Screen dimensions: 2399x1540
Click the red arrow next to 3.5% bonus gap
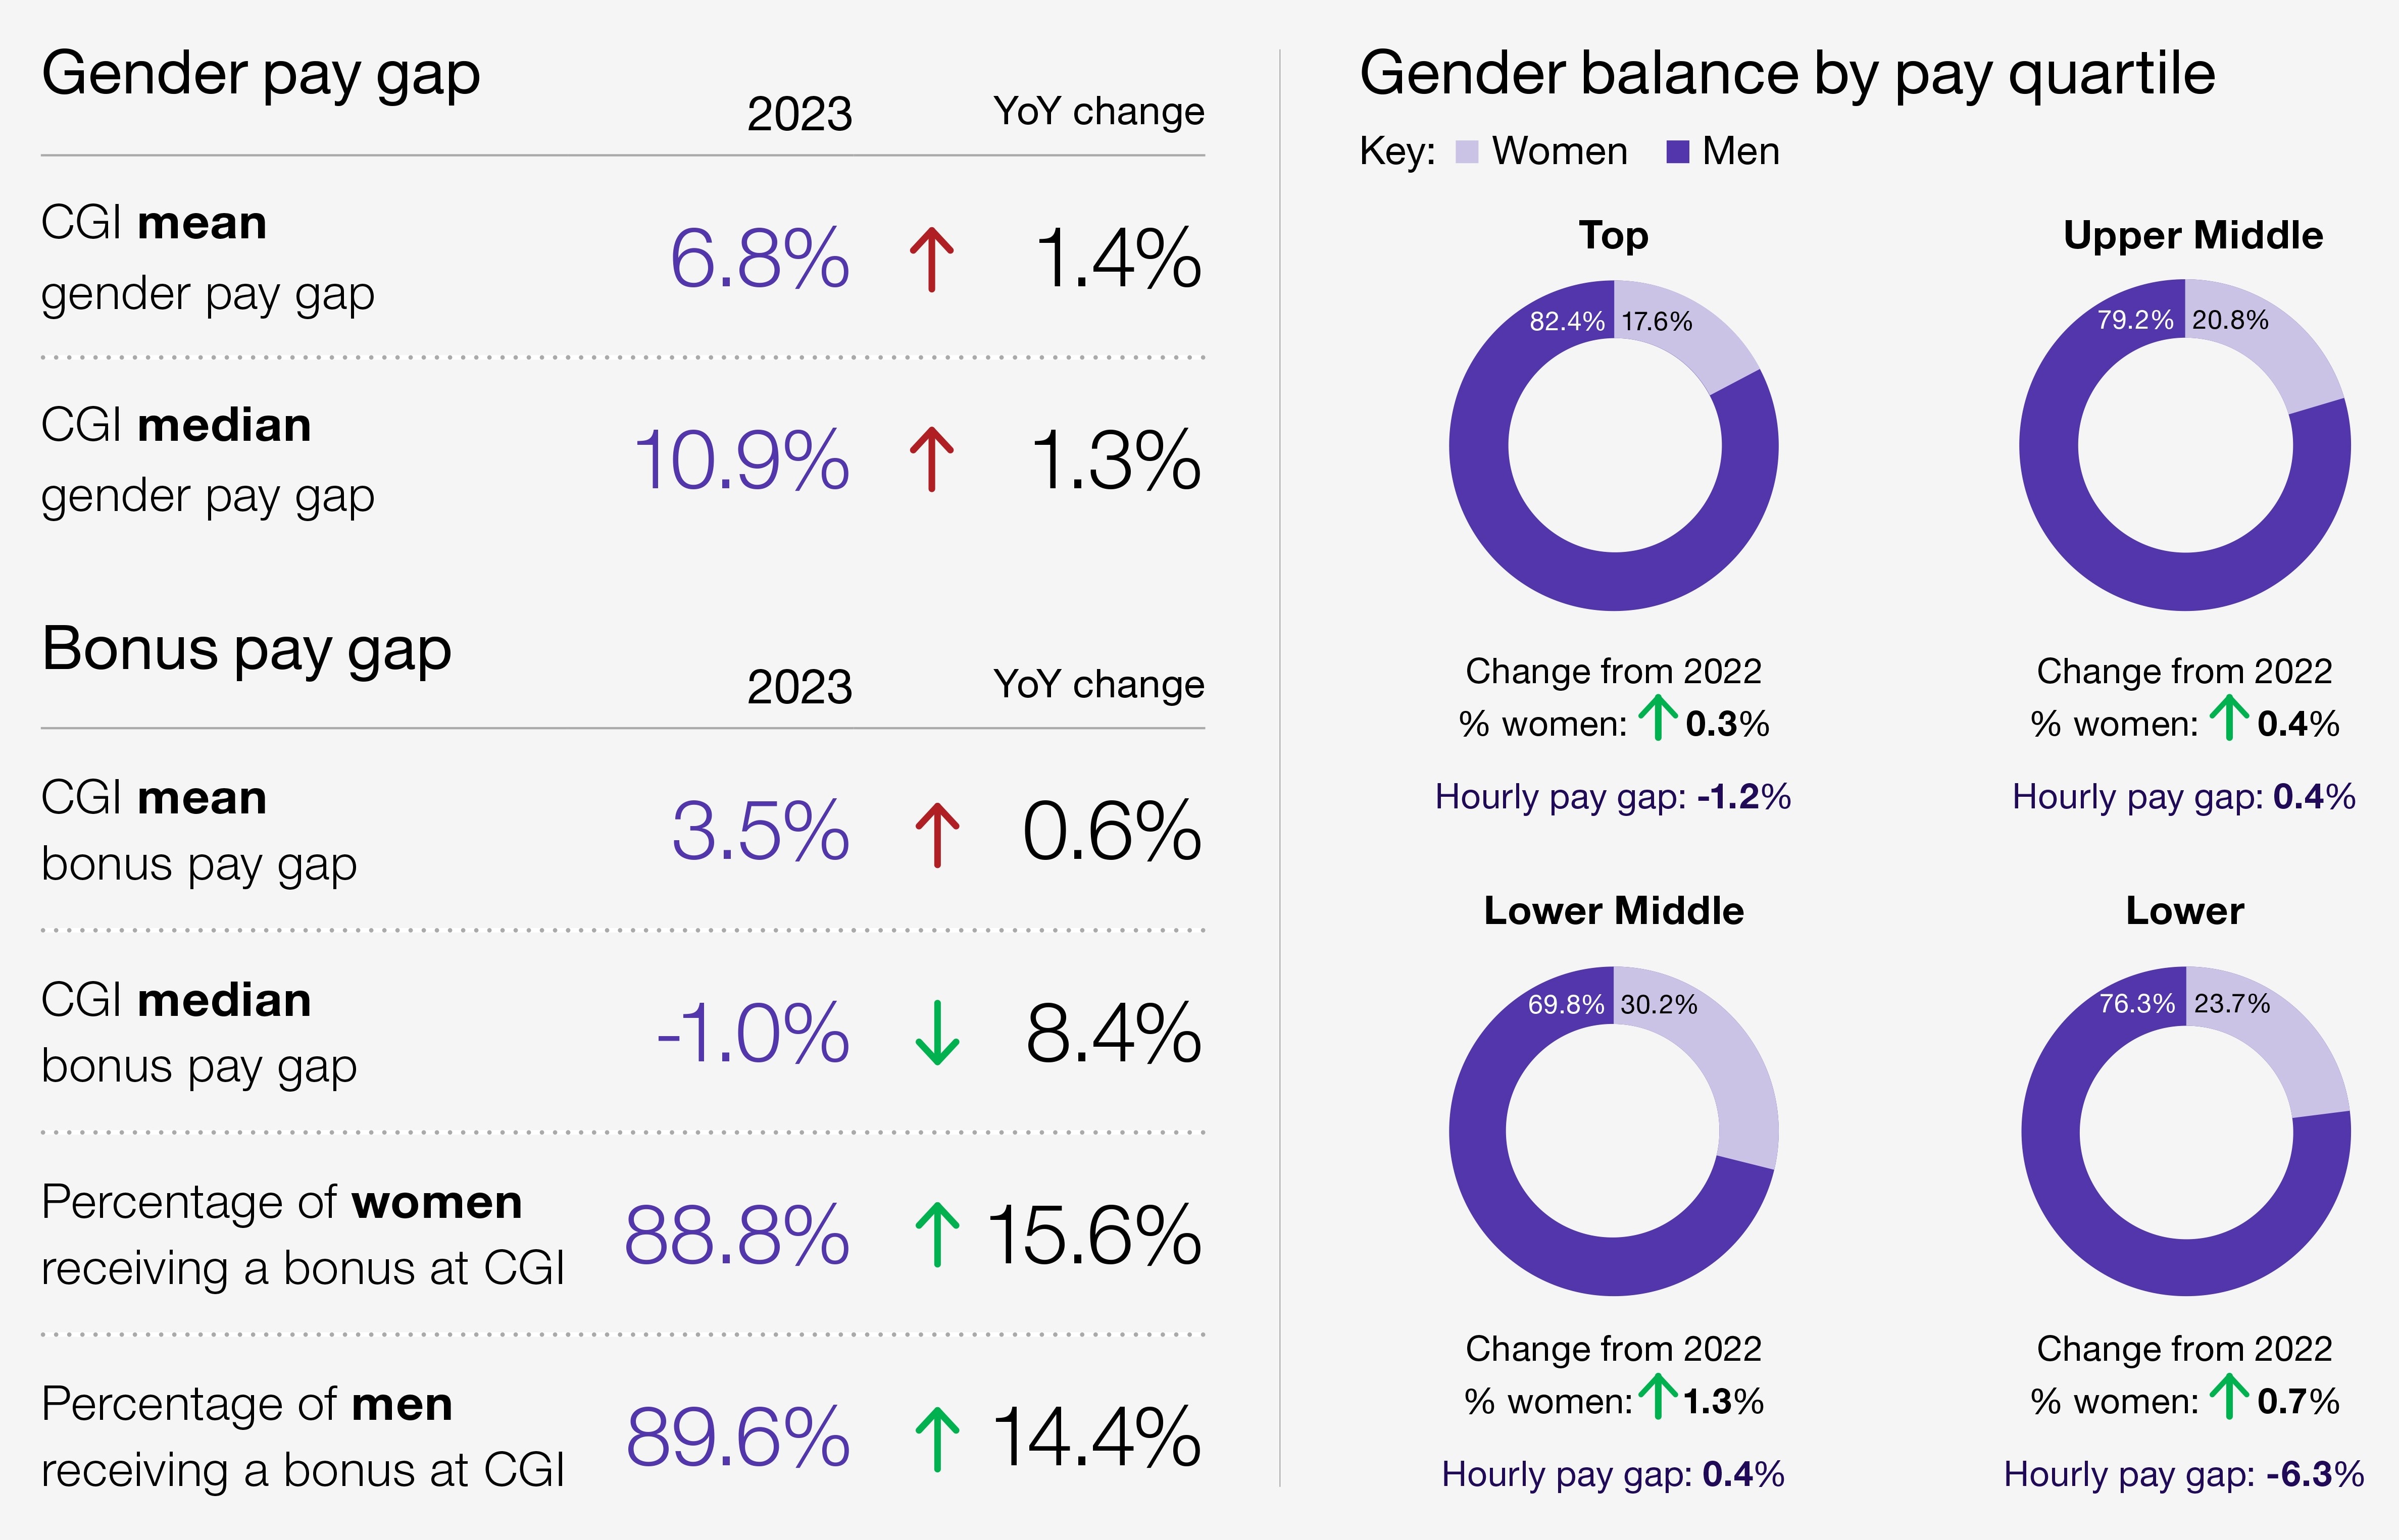click(x=937, y=834)
